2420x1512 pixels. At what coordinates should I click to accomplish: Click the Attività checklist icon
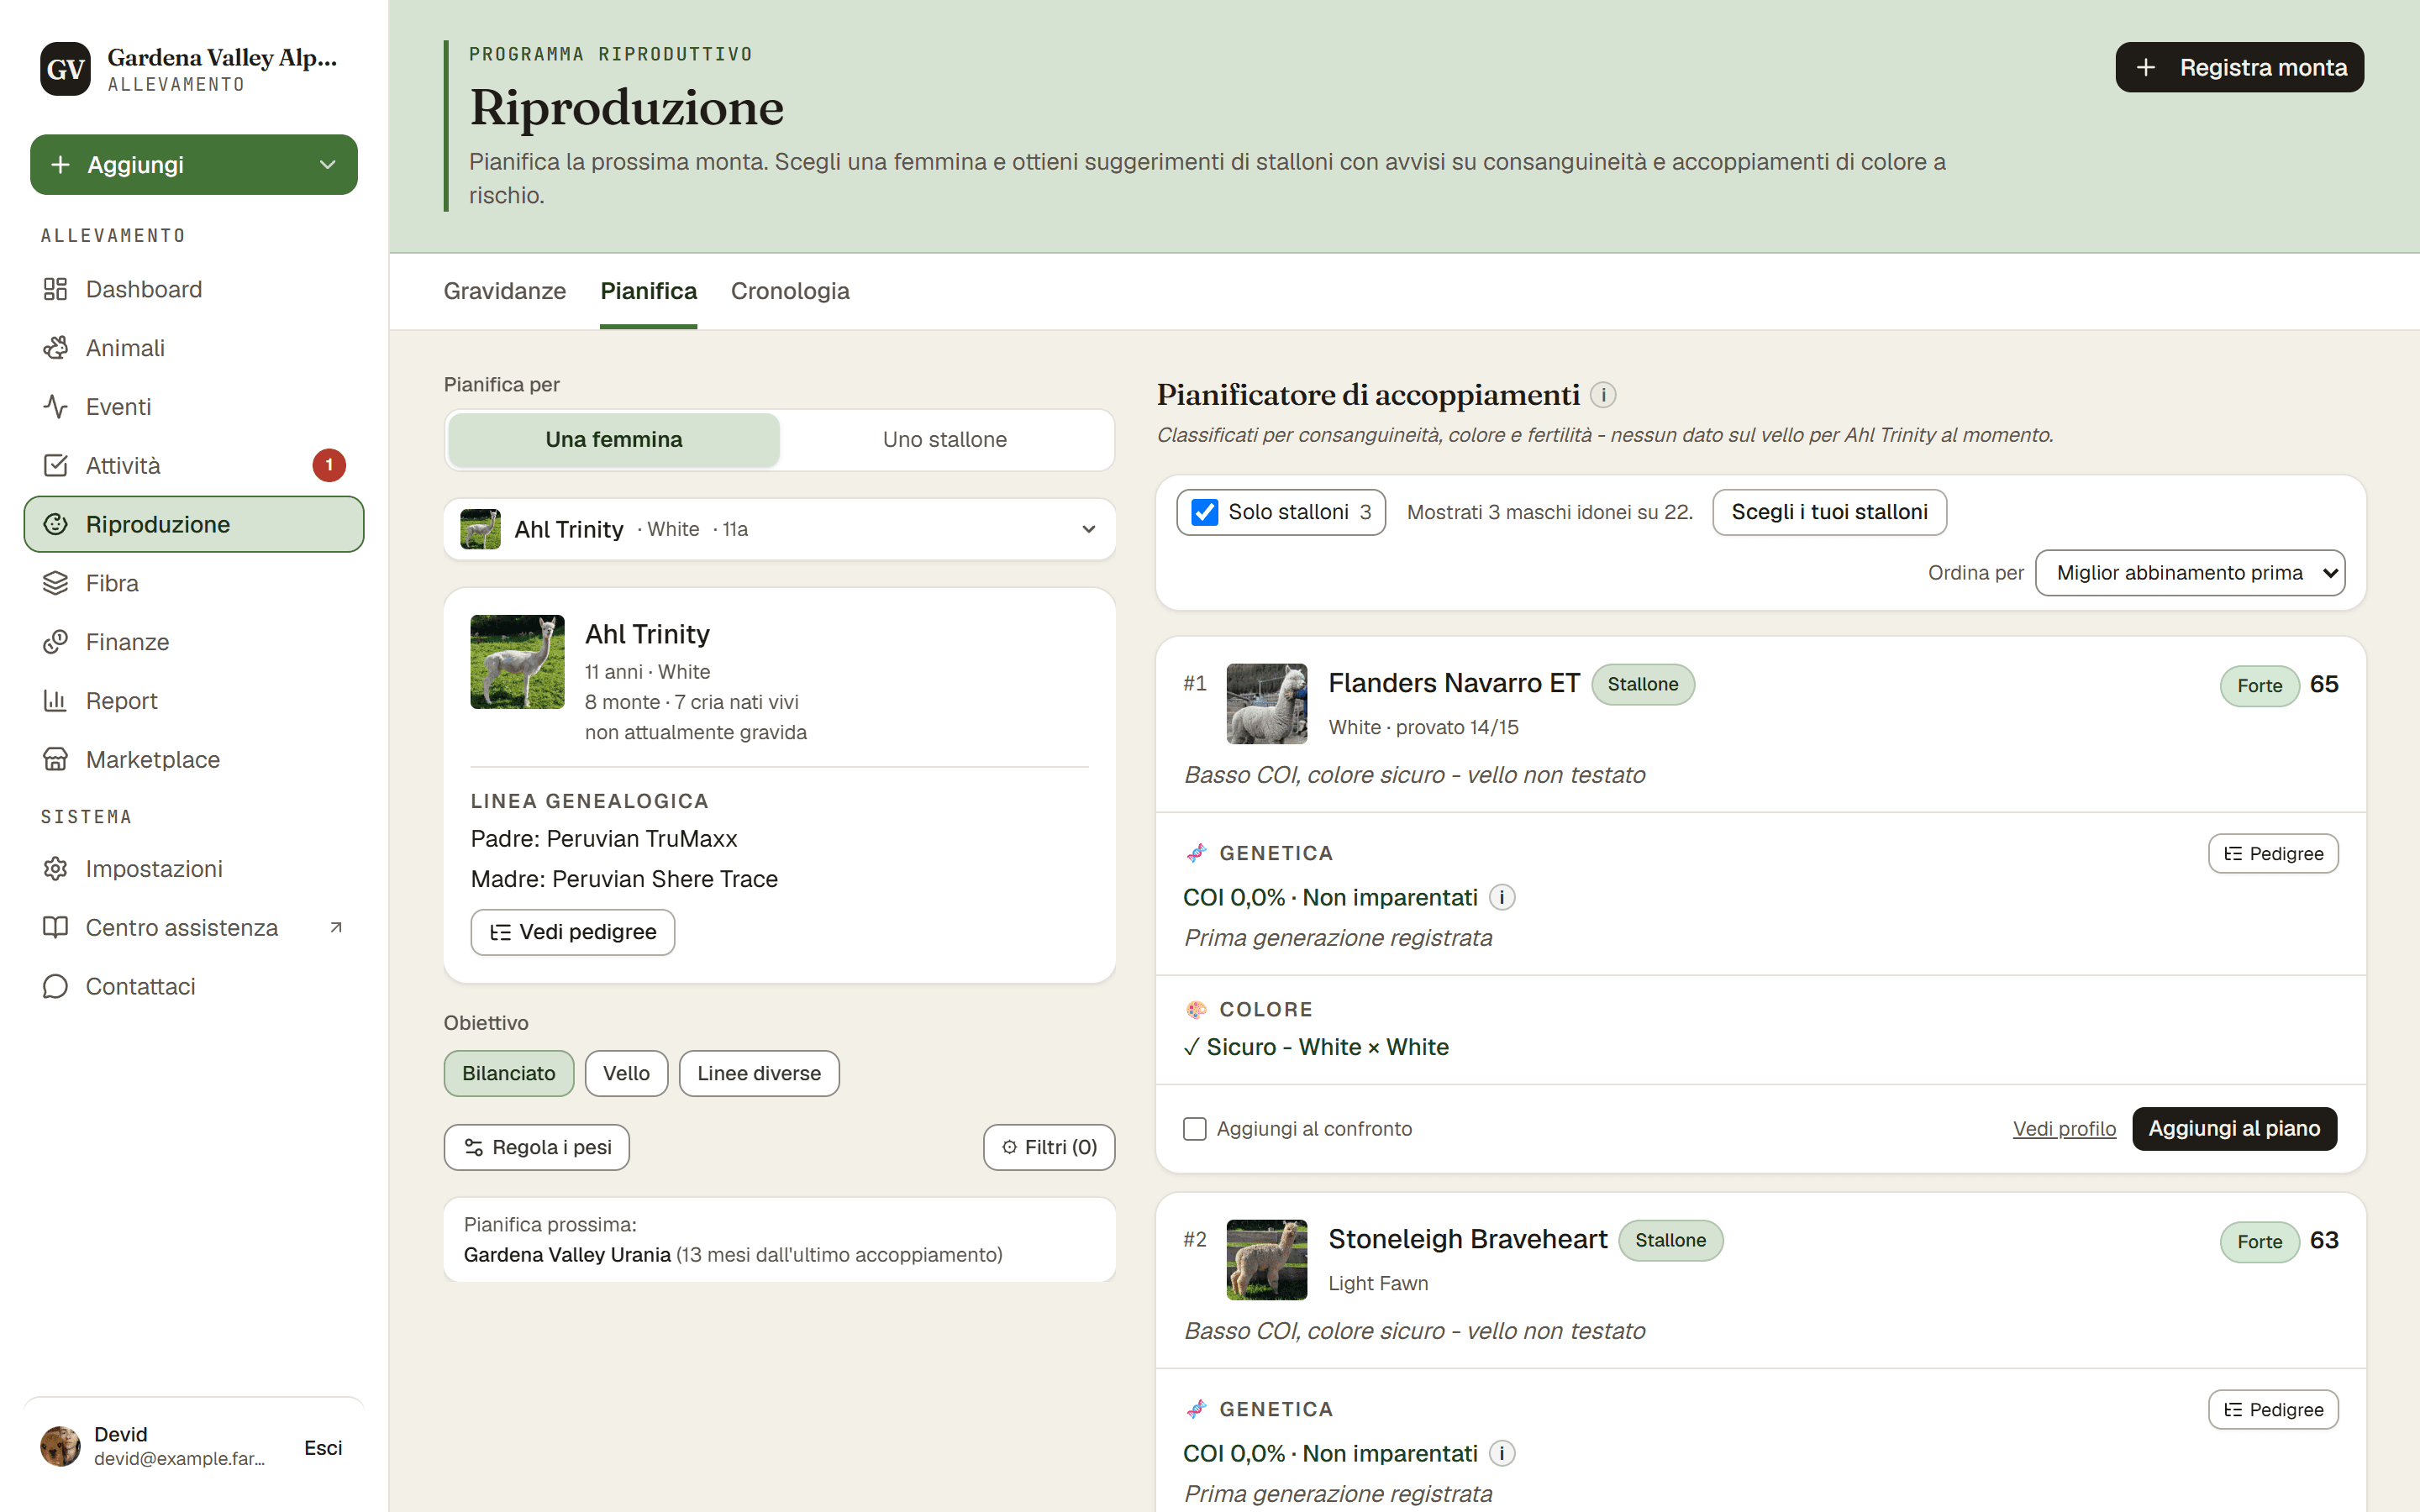[x=55, y=466]
